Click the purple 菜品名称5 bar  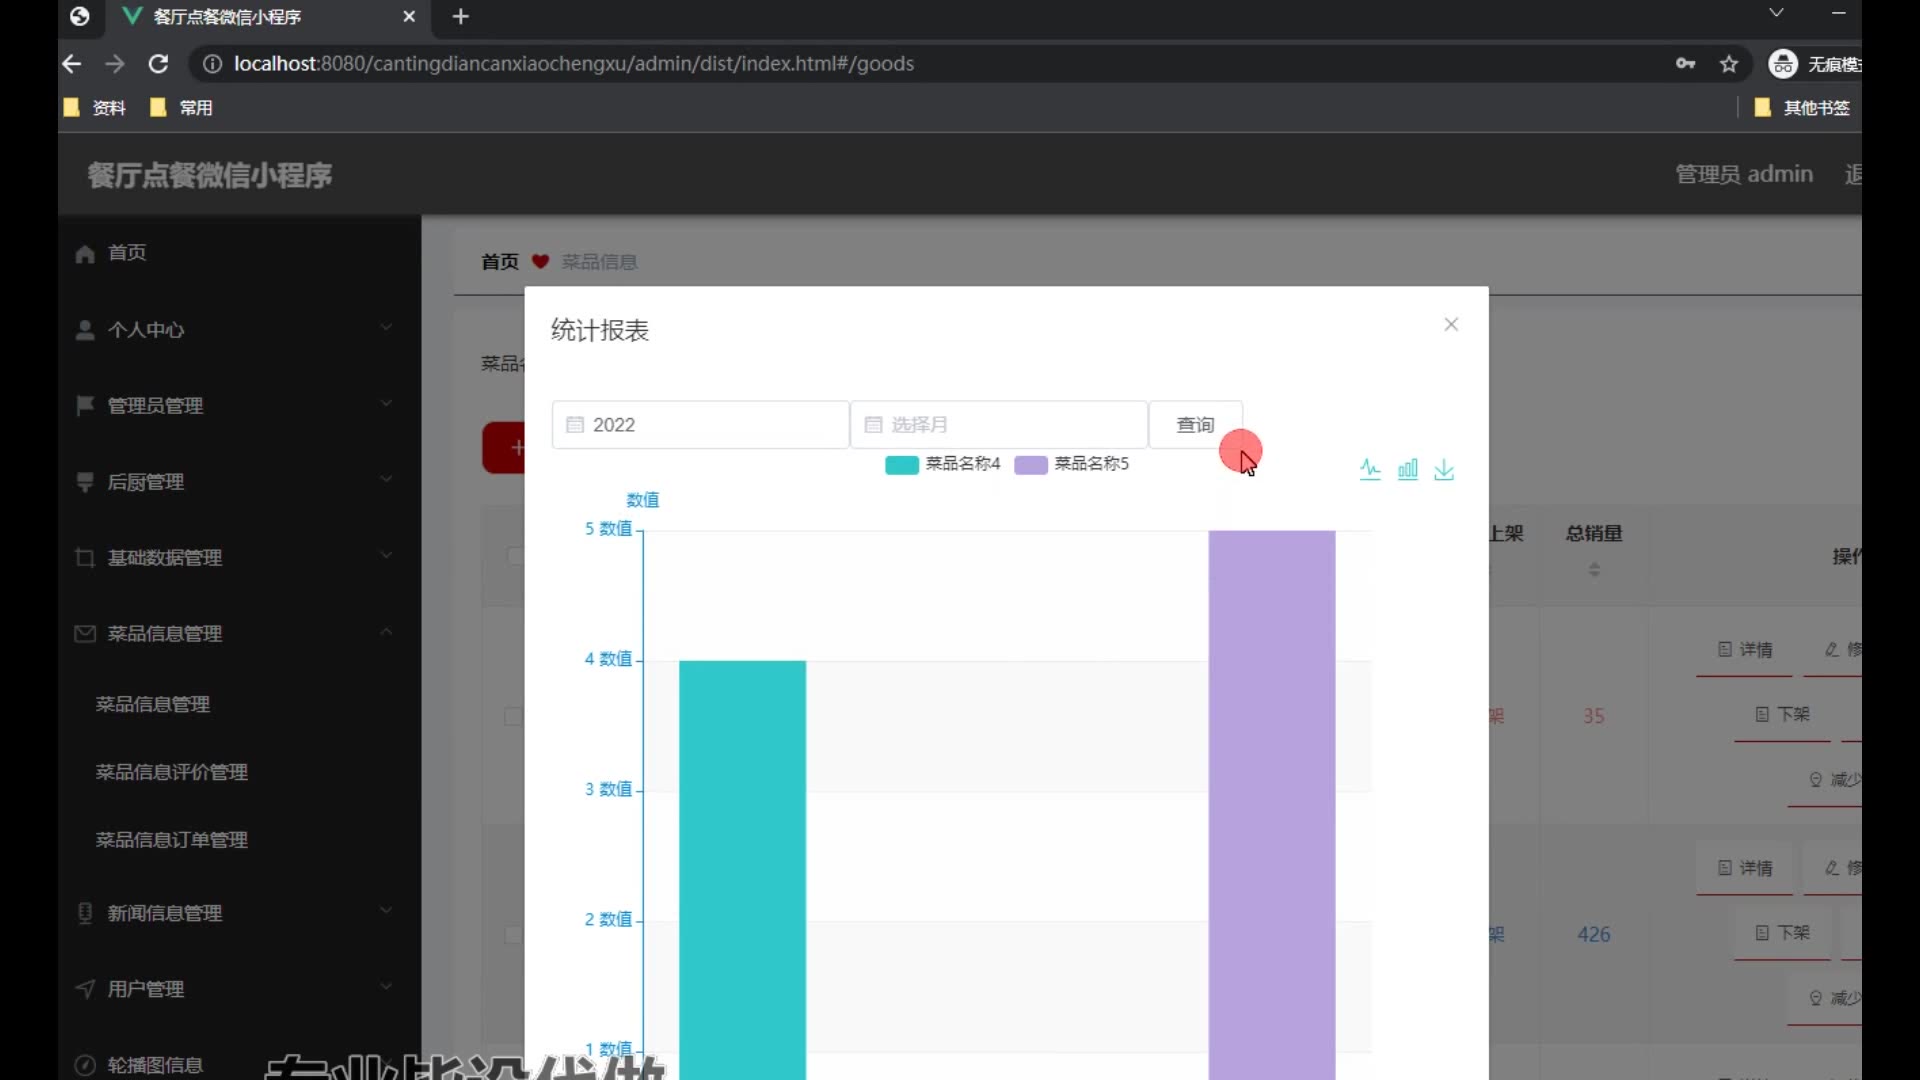point(1271,805)
